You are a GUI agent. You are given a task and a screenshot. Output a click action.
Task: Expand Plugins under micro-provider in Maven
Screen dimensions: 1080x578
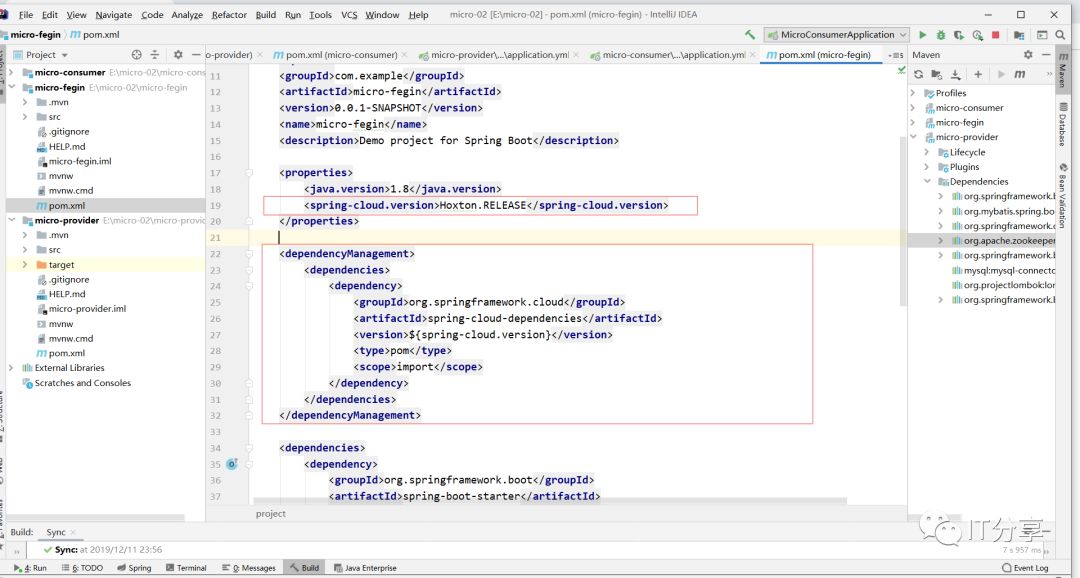click(x=927, y=167)
